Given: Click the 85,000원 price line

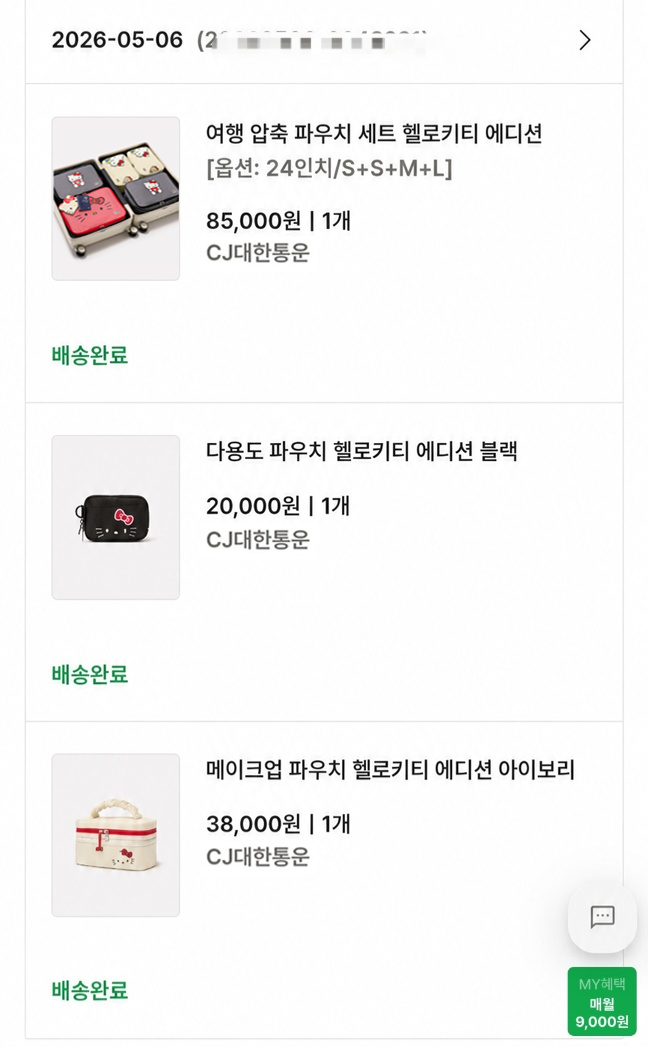Looking at the screenshot, I should [278, 220].
